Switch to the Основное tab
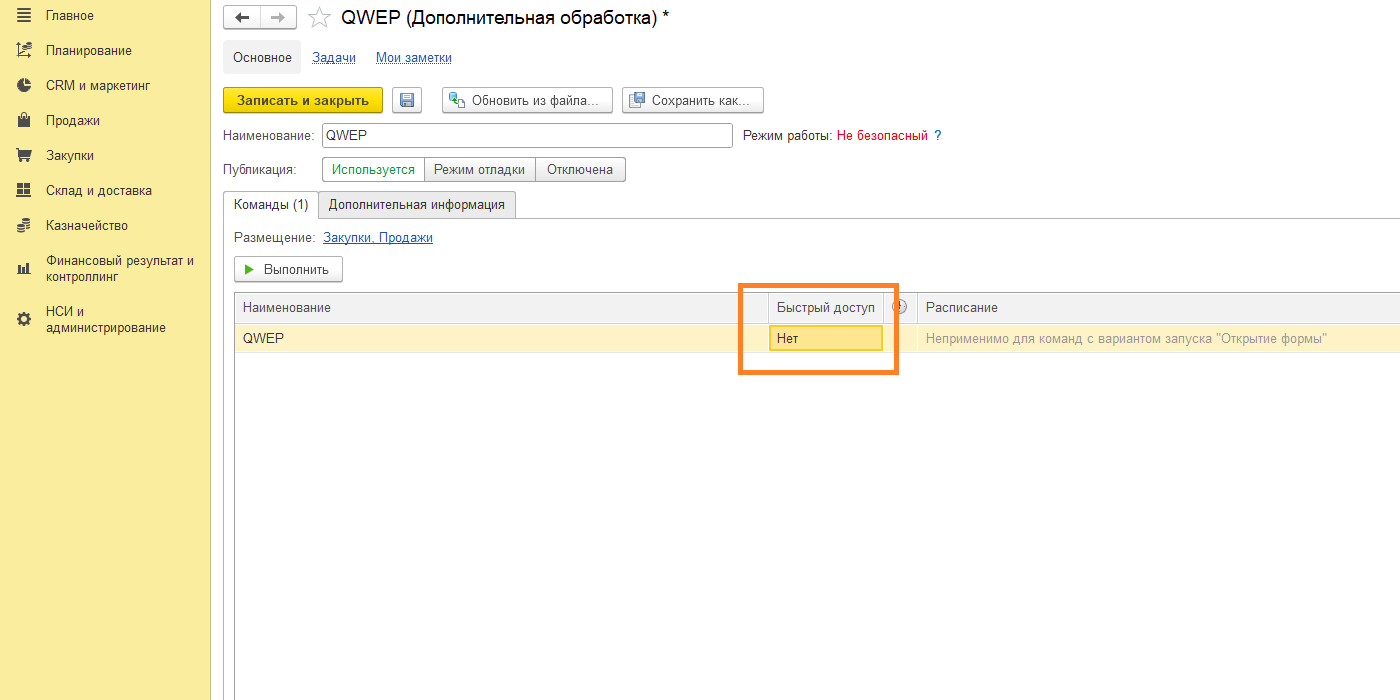Image resolution: width=1400 pixels, height=700 pixels. pyautogui.click(x=262, y=58)
